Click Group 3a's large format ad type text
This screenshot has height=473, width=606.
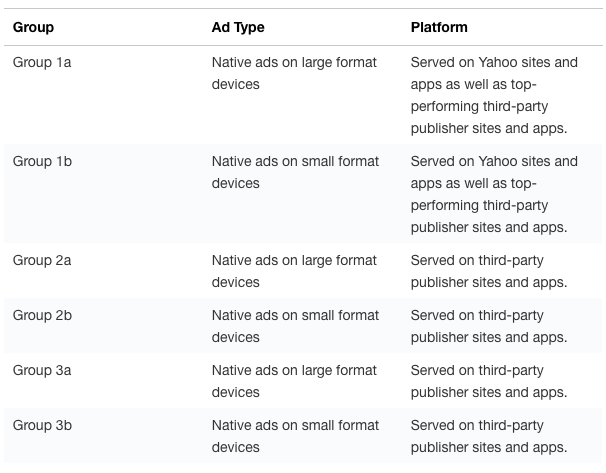coord(294,381)
